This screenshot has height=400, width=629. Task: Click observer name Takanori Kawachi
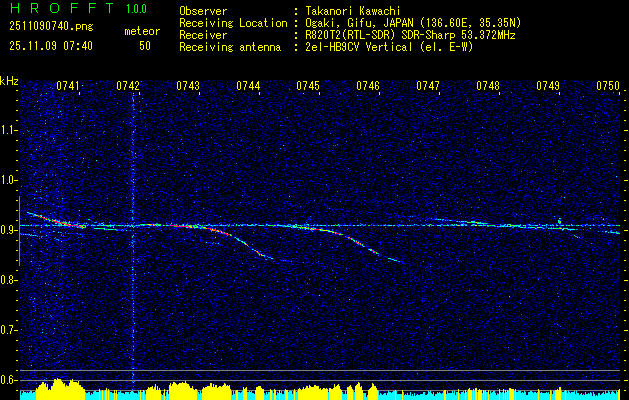353,11
